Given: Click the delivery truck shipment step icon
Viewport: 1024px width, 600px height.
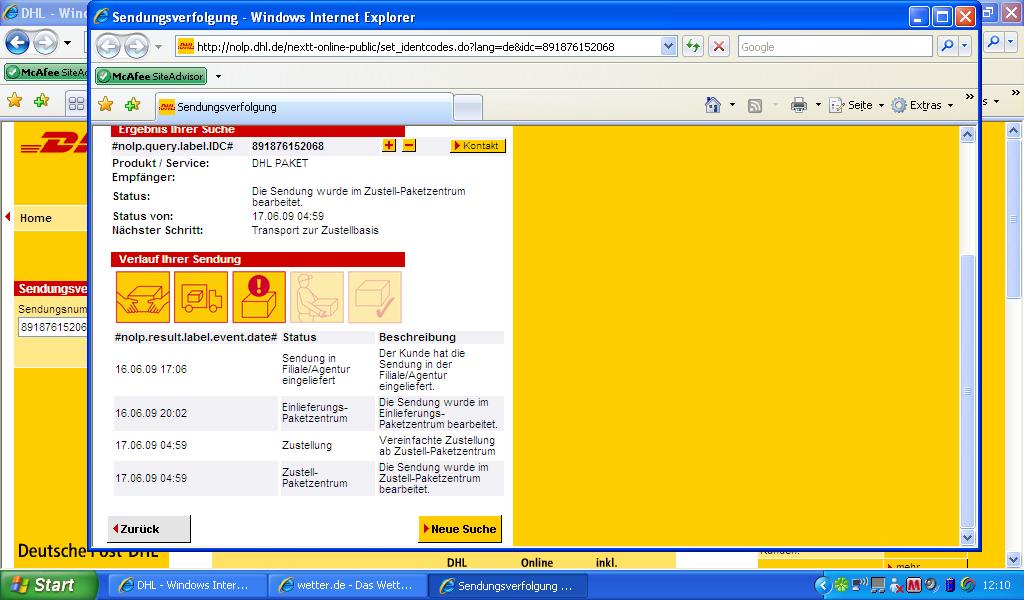Looking at the screenshot, I should click(x=201, y=297).
